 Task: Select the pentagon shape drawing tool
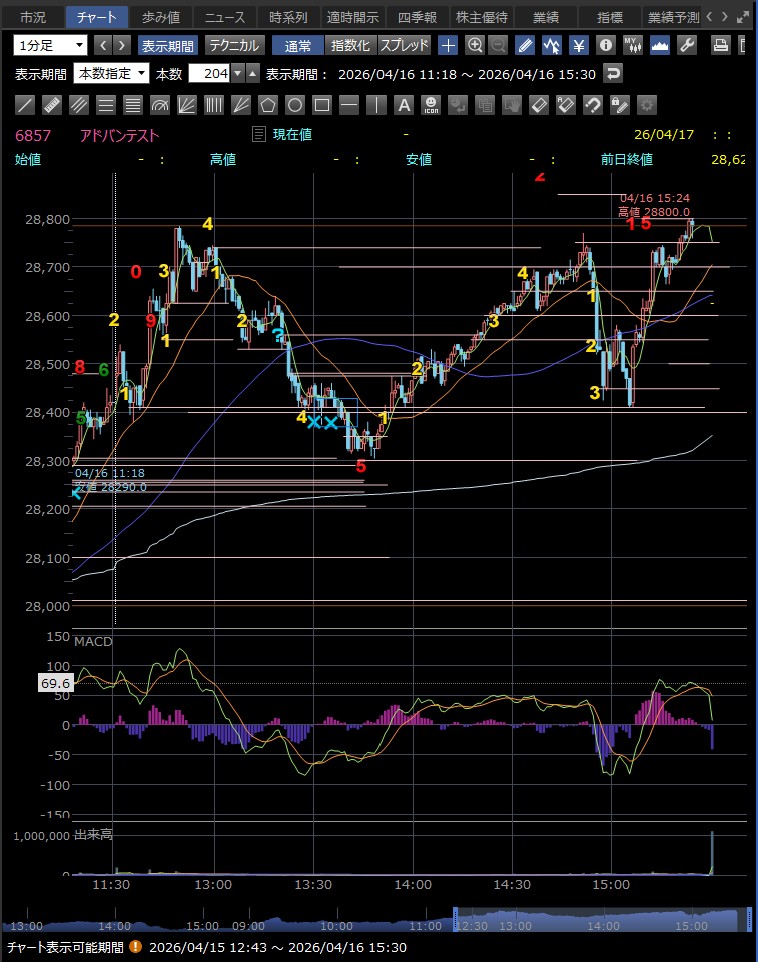(267, 105)
